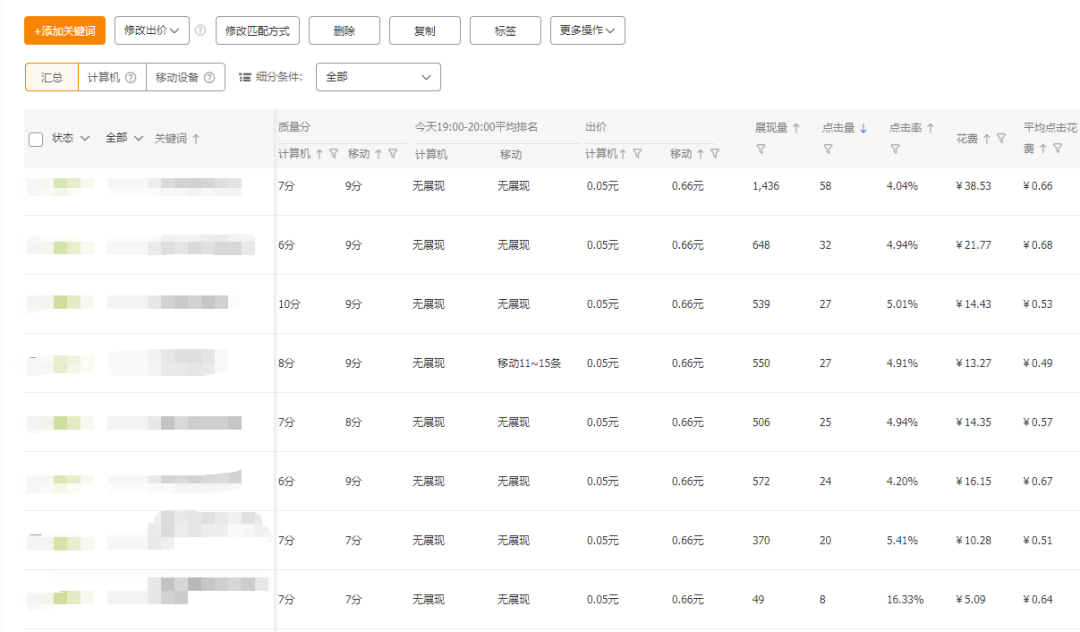Tick the select-all checkbox in table header
Screen dimensions: 1080x632
36,139
